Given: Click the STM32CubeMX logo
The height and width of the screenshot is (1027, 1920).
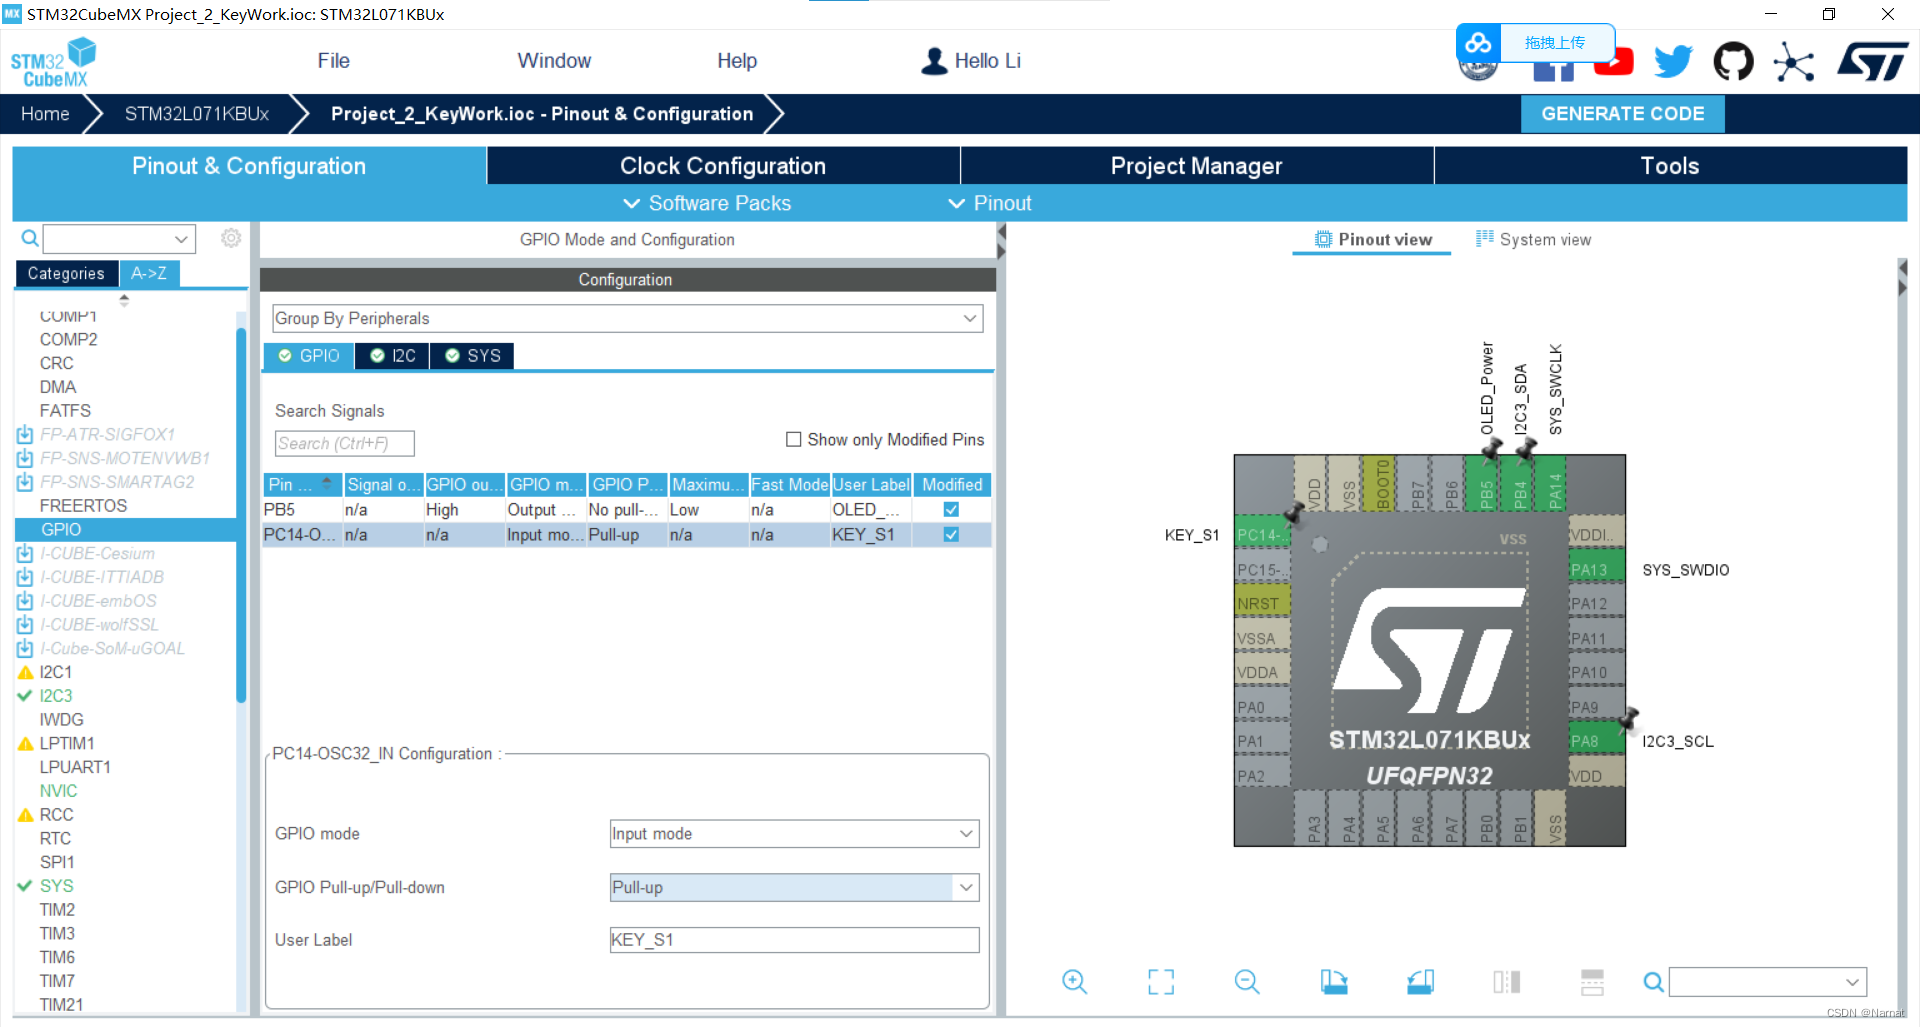Looking at the screenshot, I should pos(53,62).
